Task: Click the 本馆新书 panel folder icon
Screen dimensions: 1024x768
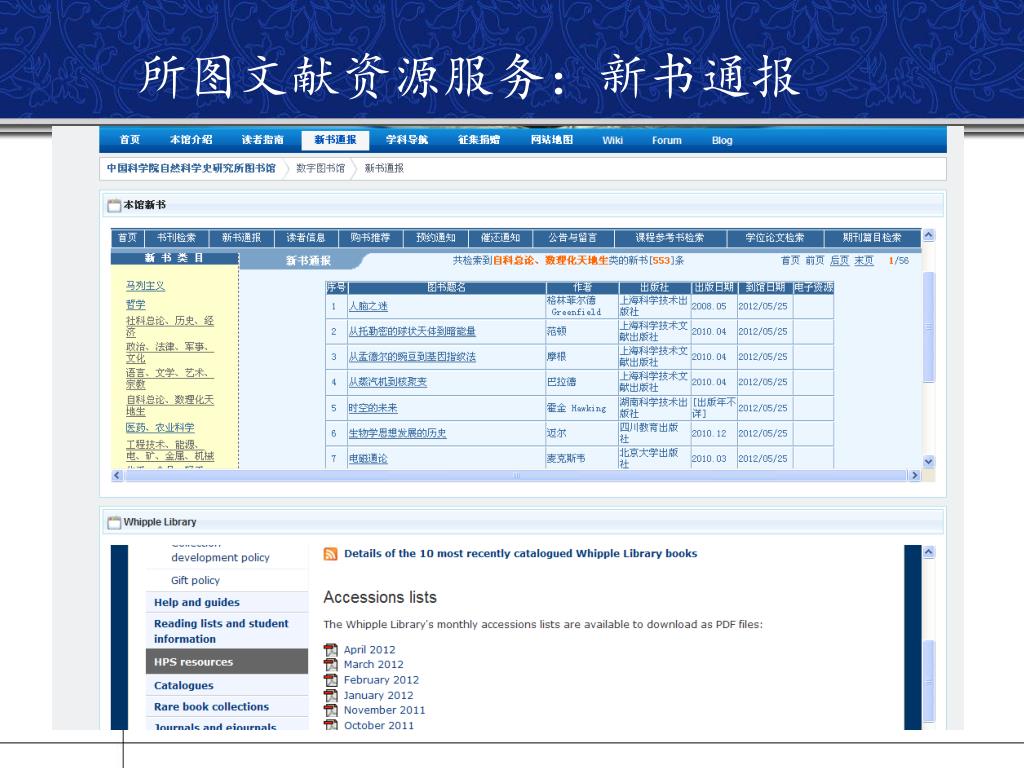Action: point(114,206)
